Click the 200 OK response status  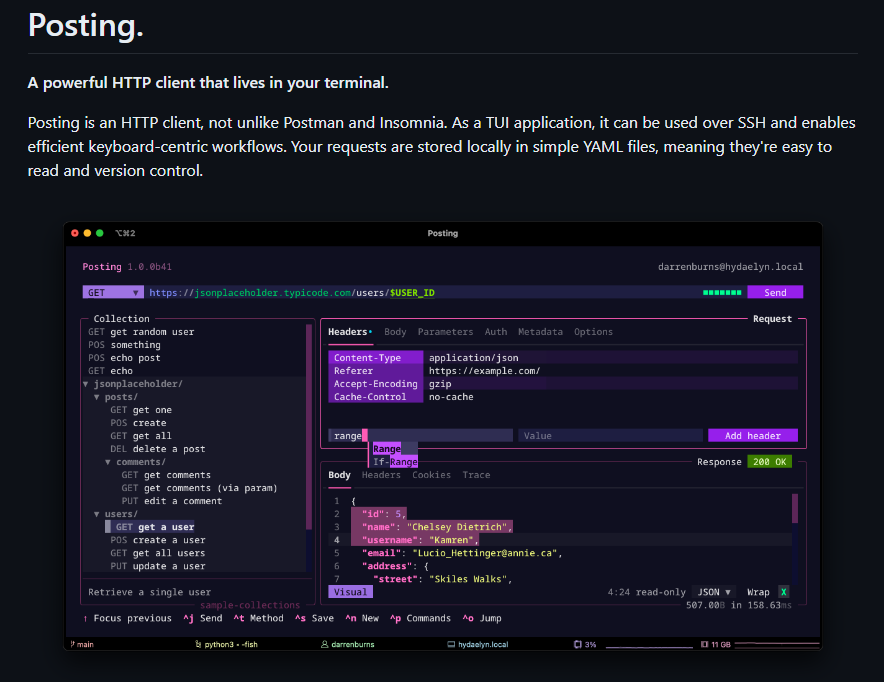click(x=770, y=462)
